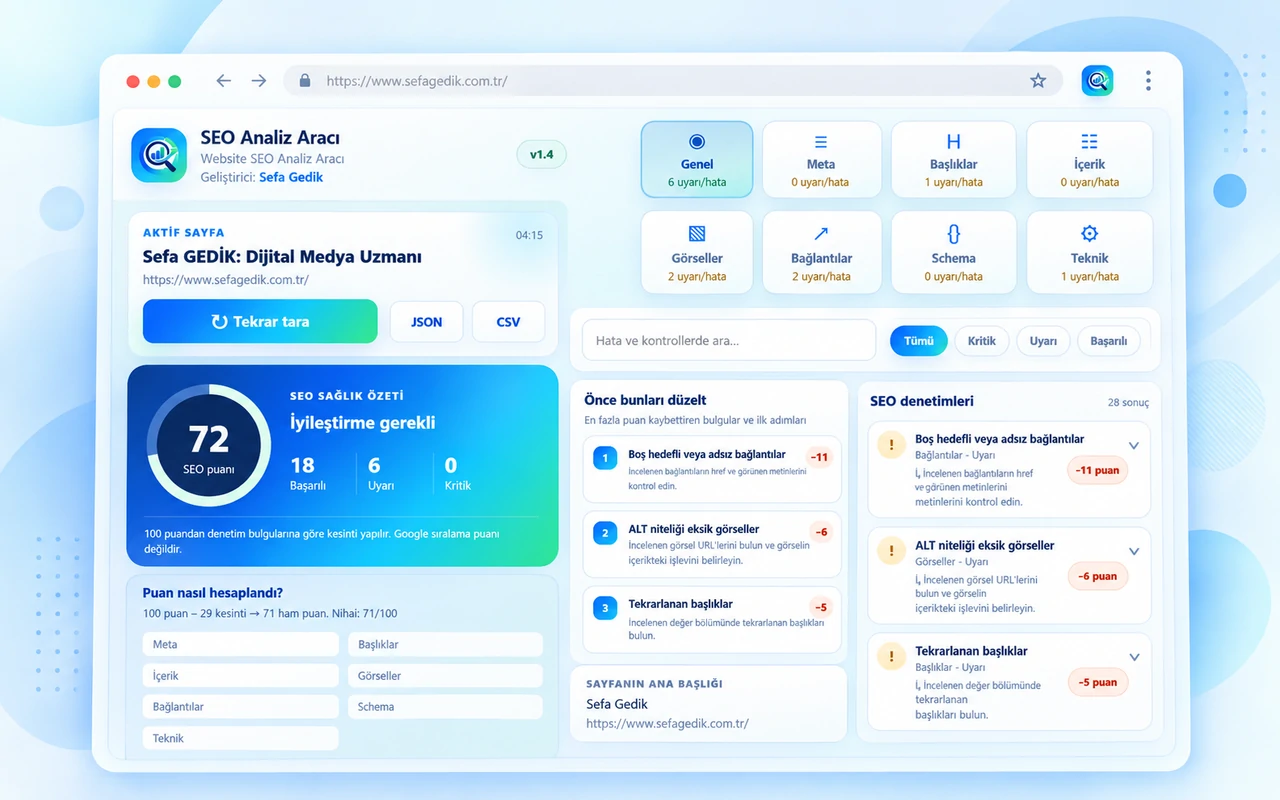The height and width of the screenshot is (800, 1280).
Task: Open the Bağlantılar category
Action: (x=821, y=254)
